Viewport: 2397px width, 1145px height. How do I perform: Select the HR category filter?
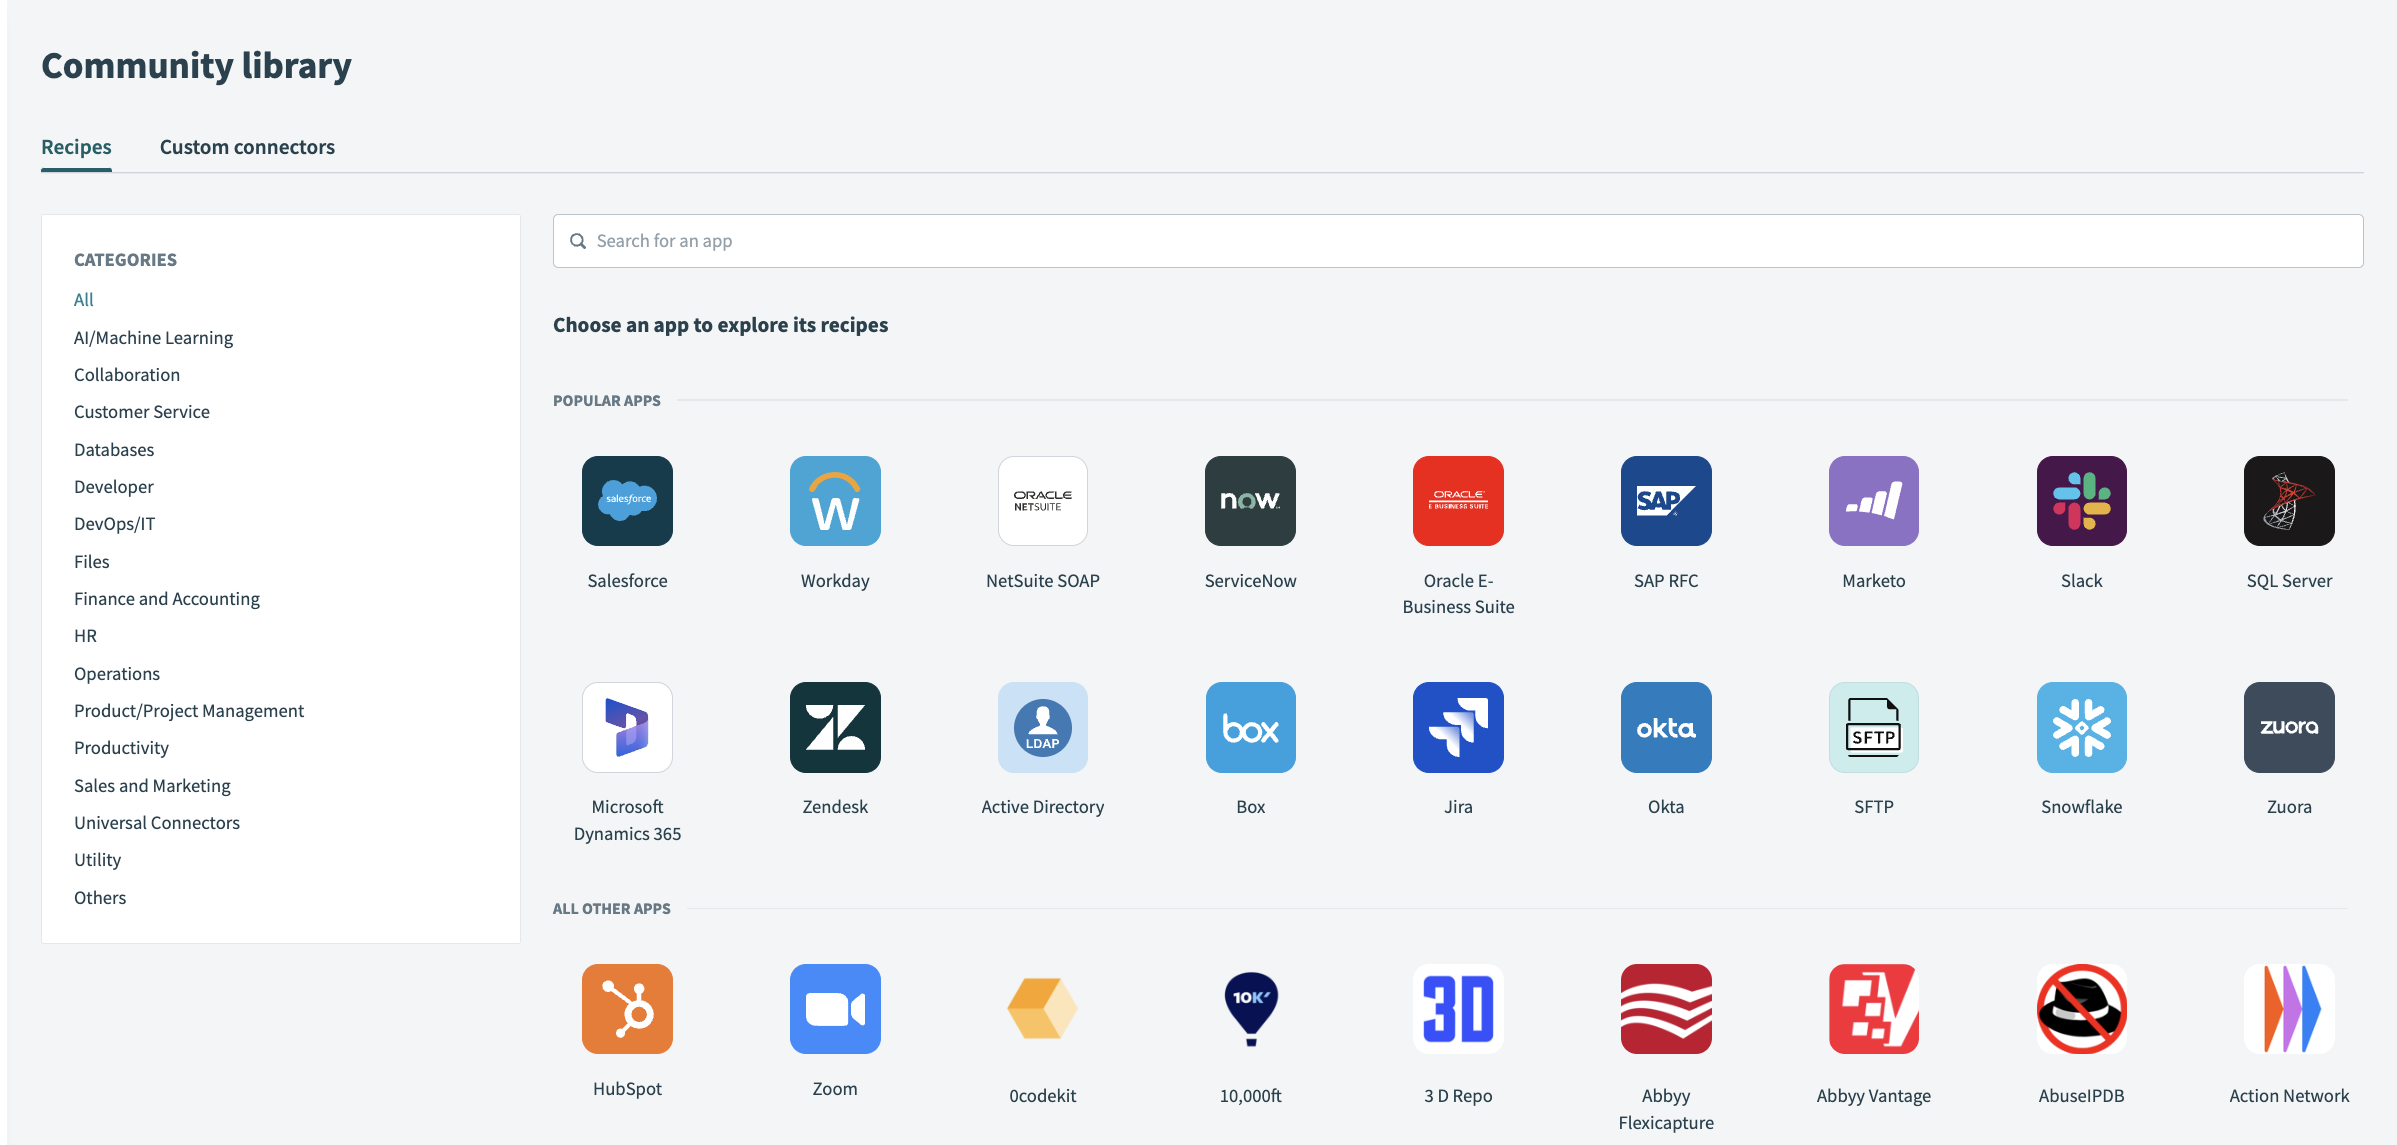tap(86, 636)
